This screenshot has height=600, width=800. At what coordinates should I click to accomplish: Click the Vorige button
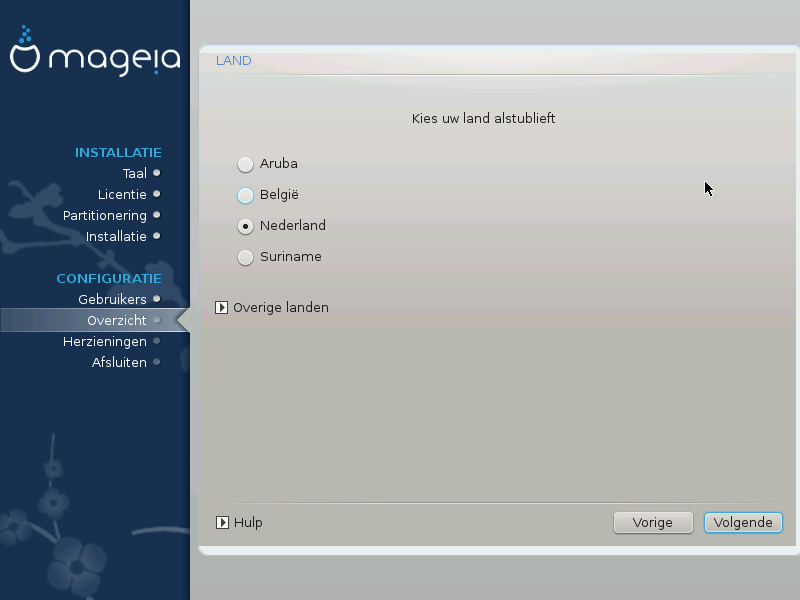(653, 523)
